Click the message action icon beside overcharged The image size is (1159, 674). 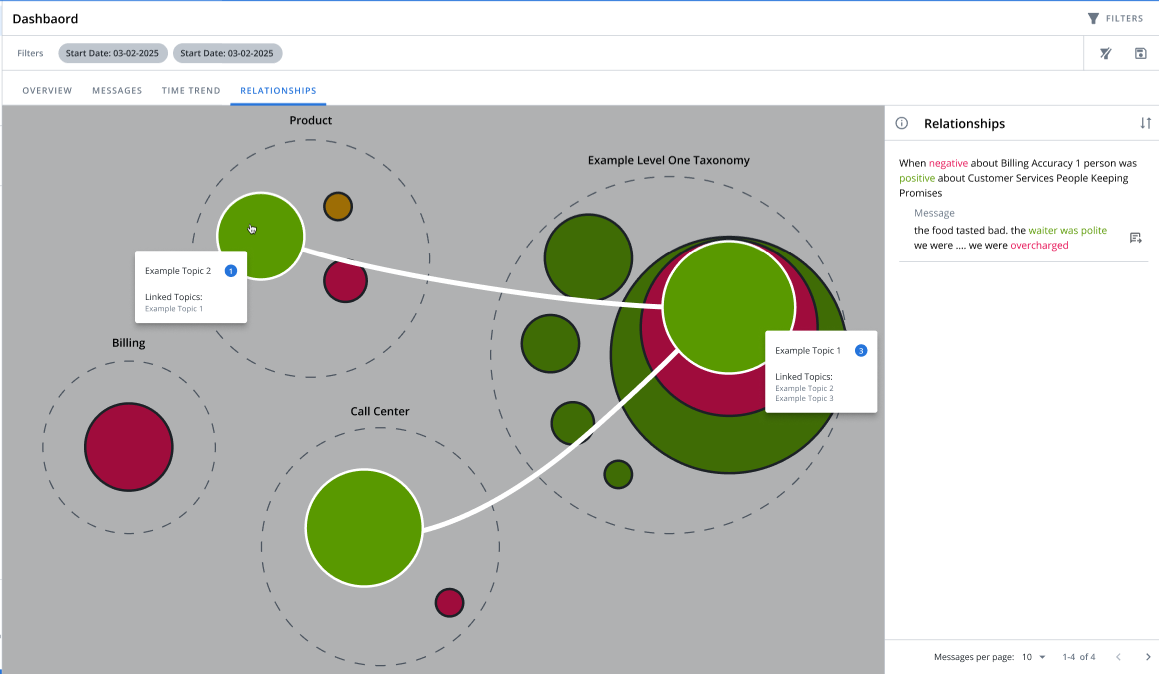1135,238
